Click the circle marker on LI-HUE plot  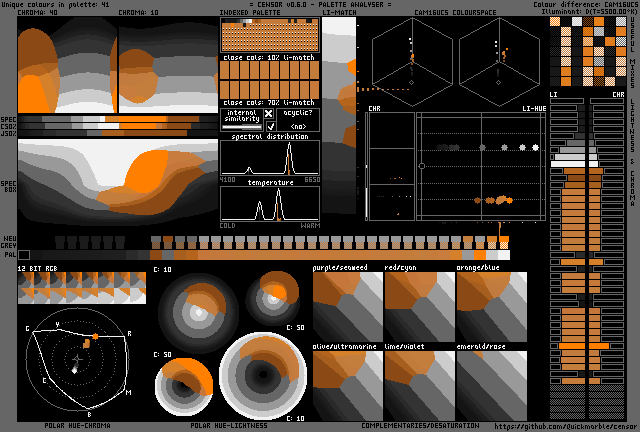tap(422, 165)
